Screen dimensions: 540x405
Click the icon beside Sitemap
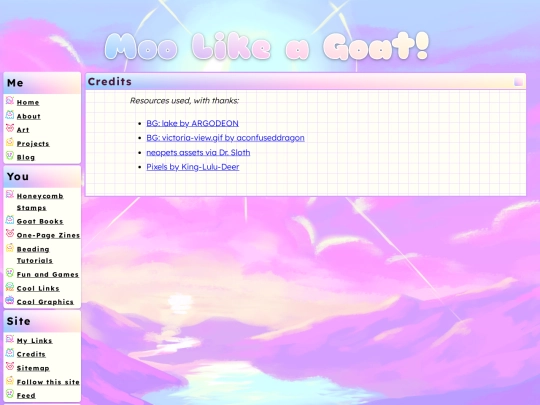[10, 366]
